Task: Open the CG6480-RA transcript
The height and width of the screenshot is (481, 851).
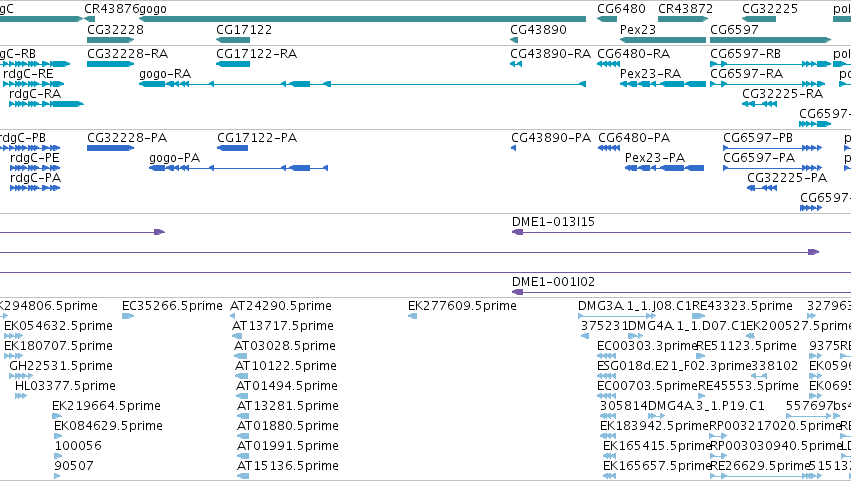Action: tap(608, 64)
